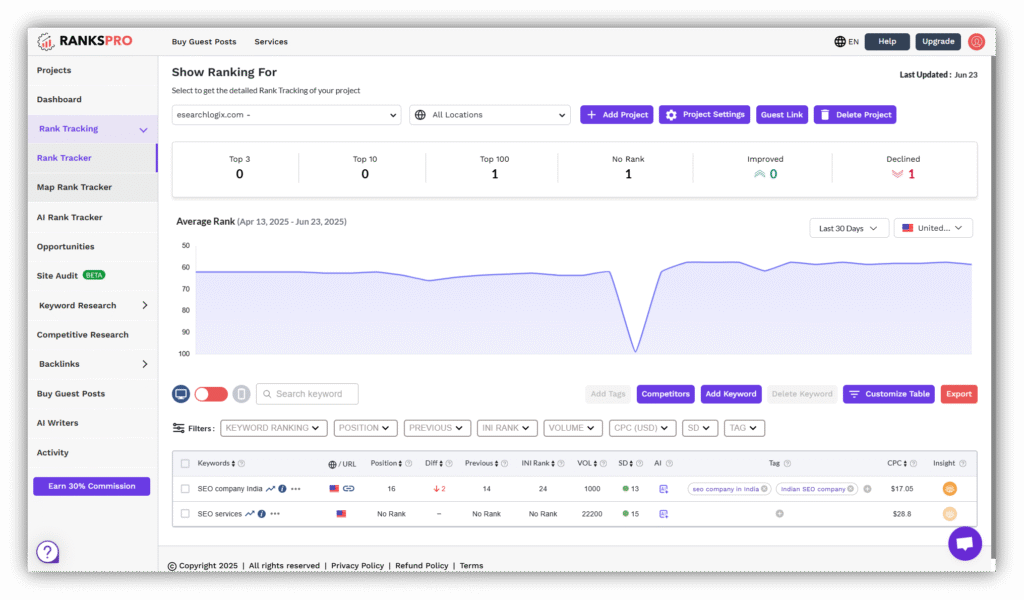Open Map Rank Tracker
The width and height of the screenshot is (1024, 600).
74,187
